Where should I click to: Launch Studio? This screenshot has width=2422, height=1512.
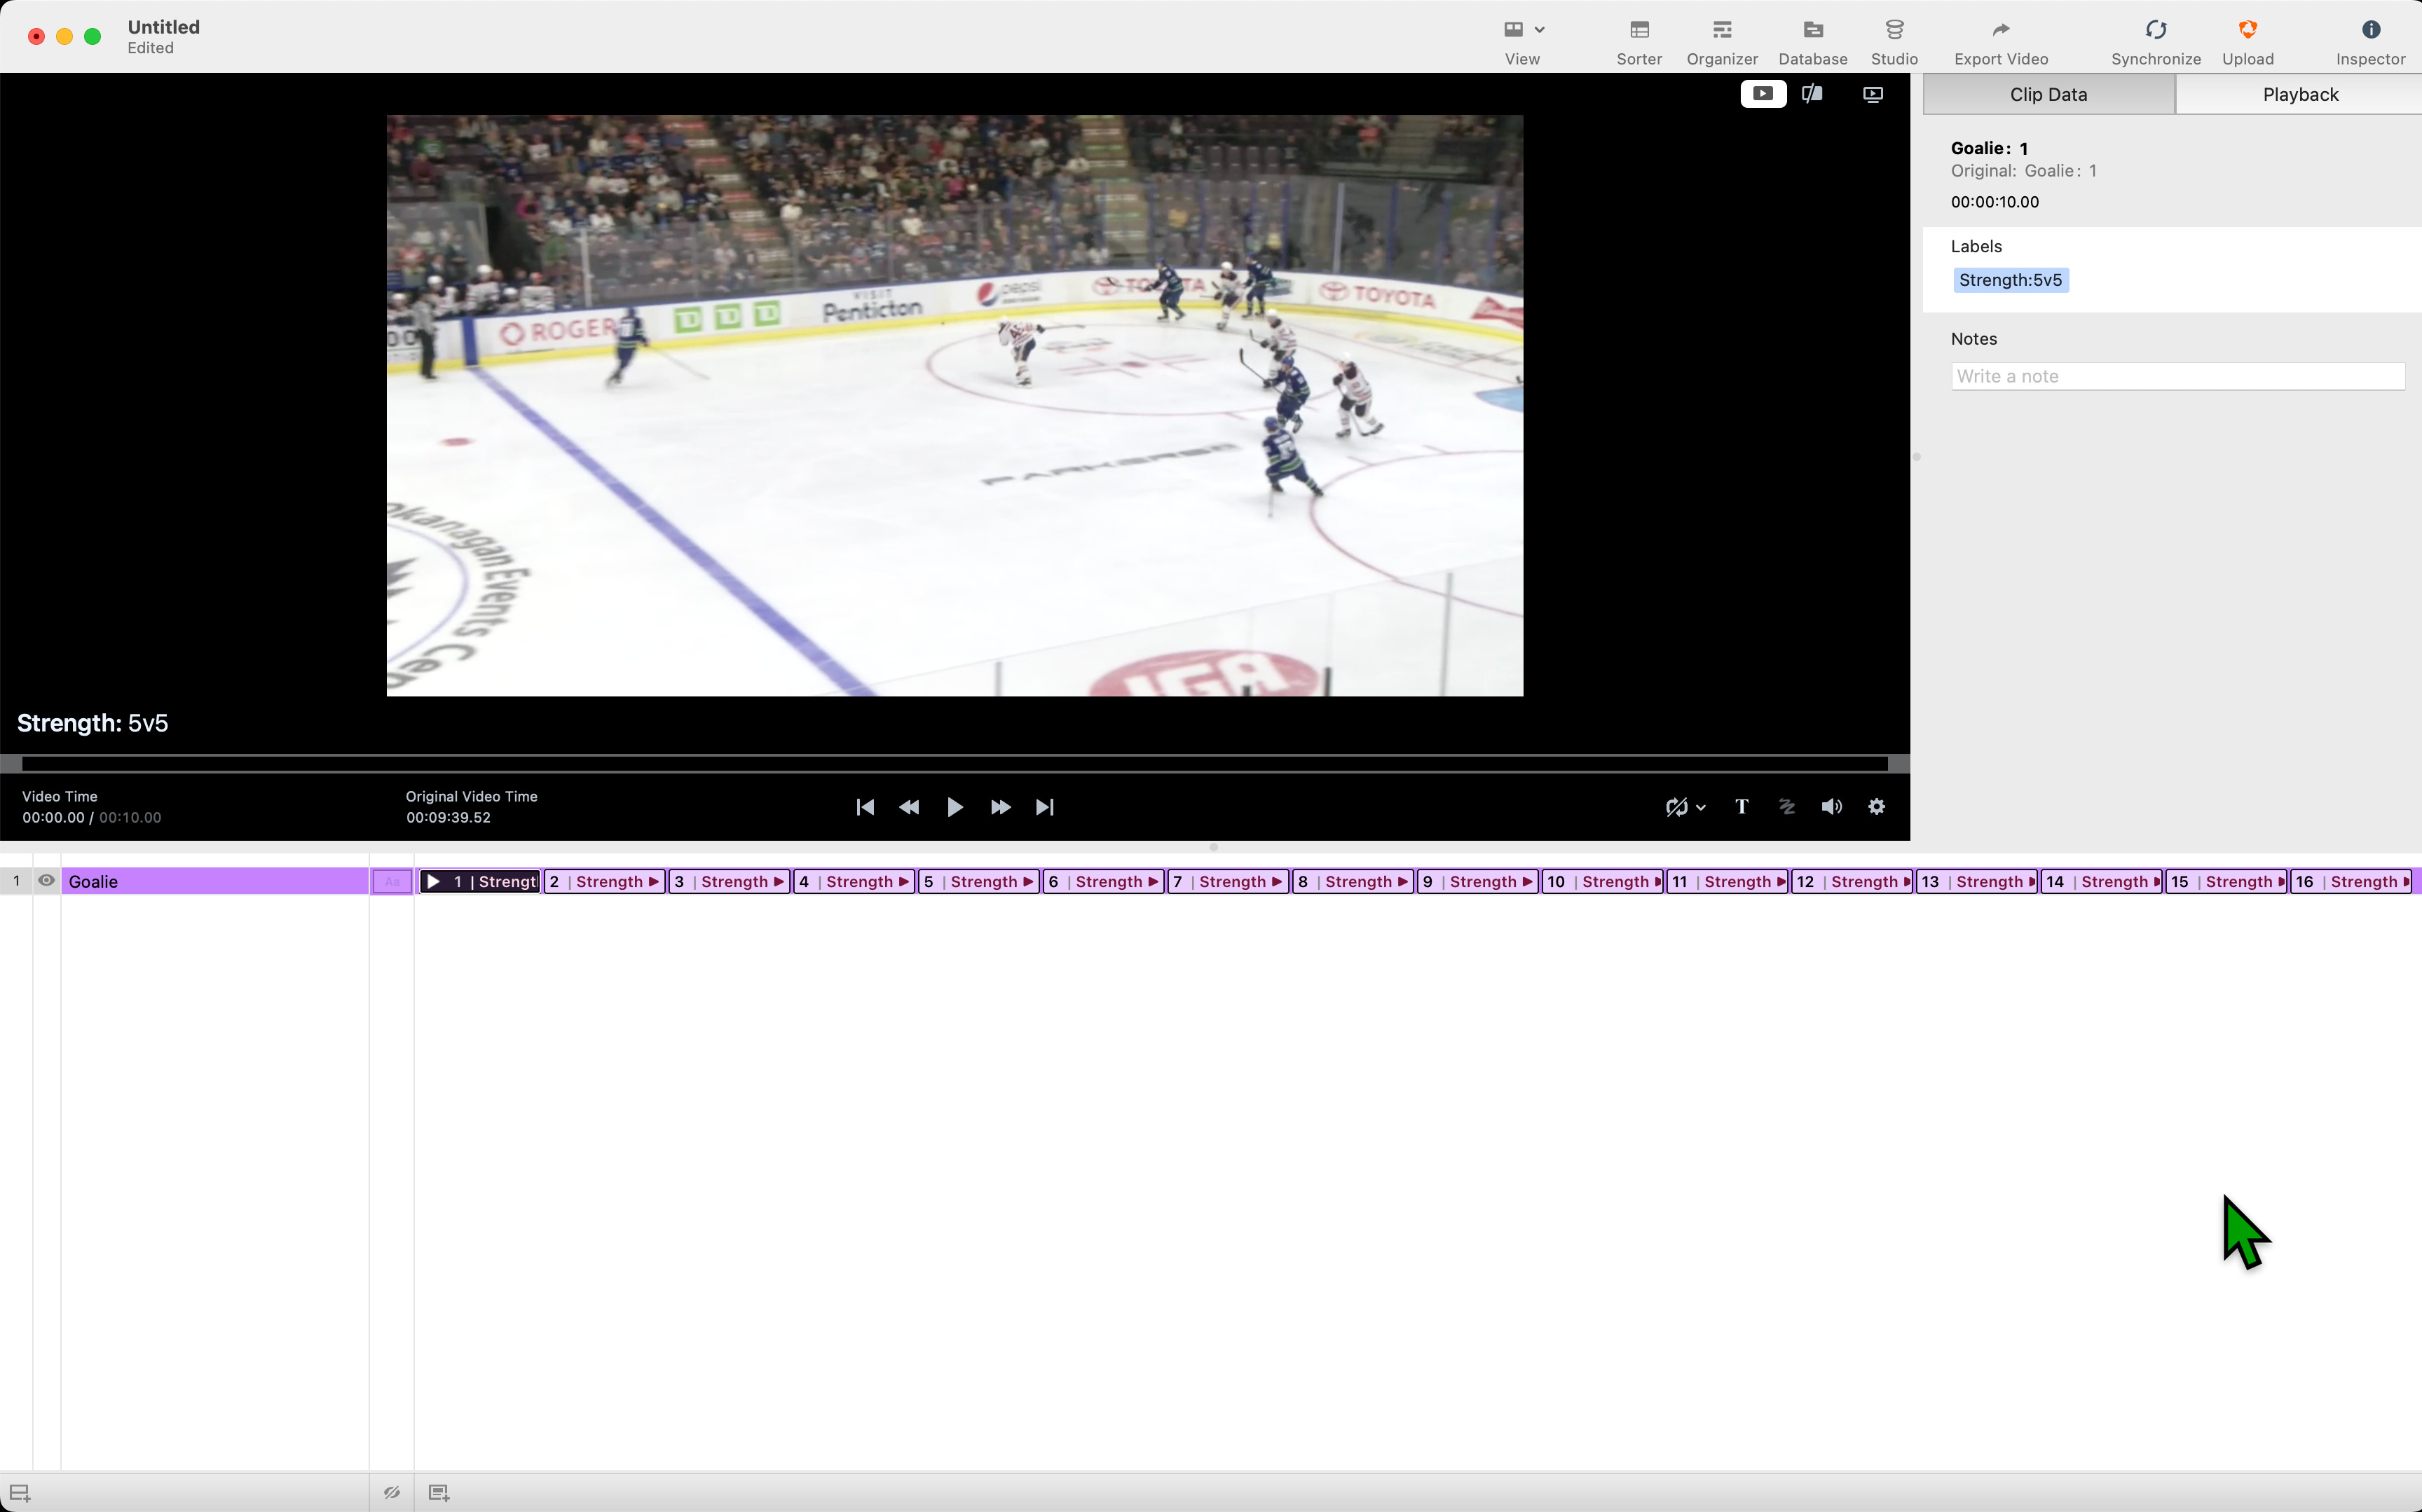[x=1893, y=40]
